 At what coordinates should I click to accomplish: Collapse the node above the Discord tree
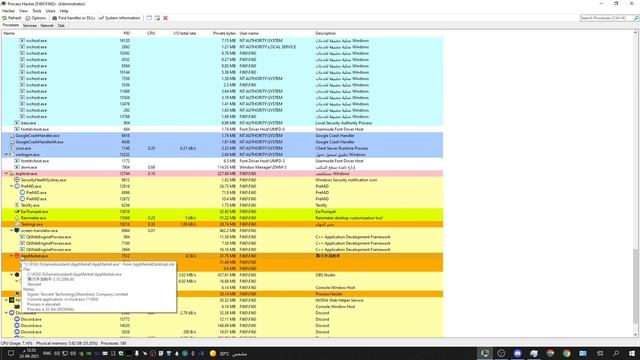click(6, 300)
